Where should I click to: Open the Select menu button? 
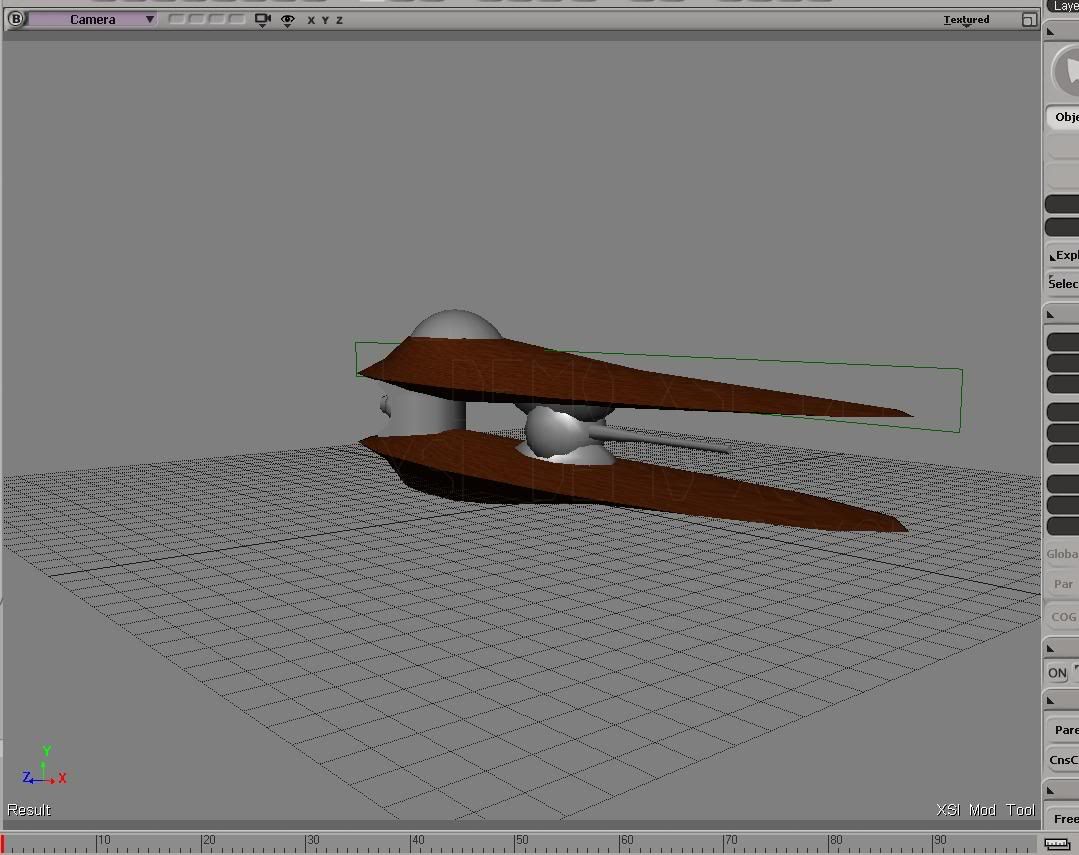(x=1063, y=283)
